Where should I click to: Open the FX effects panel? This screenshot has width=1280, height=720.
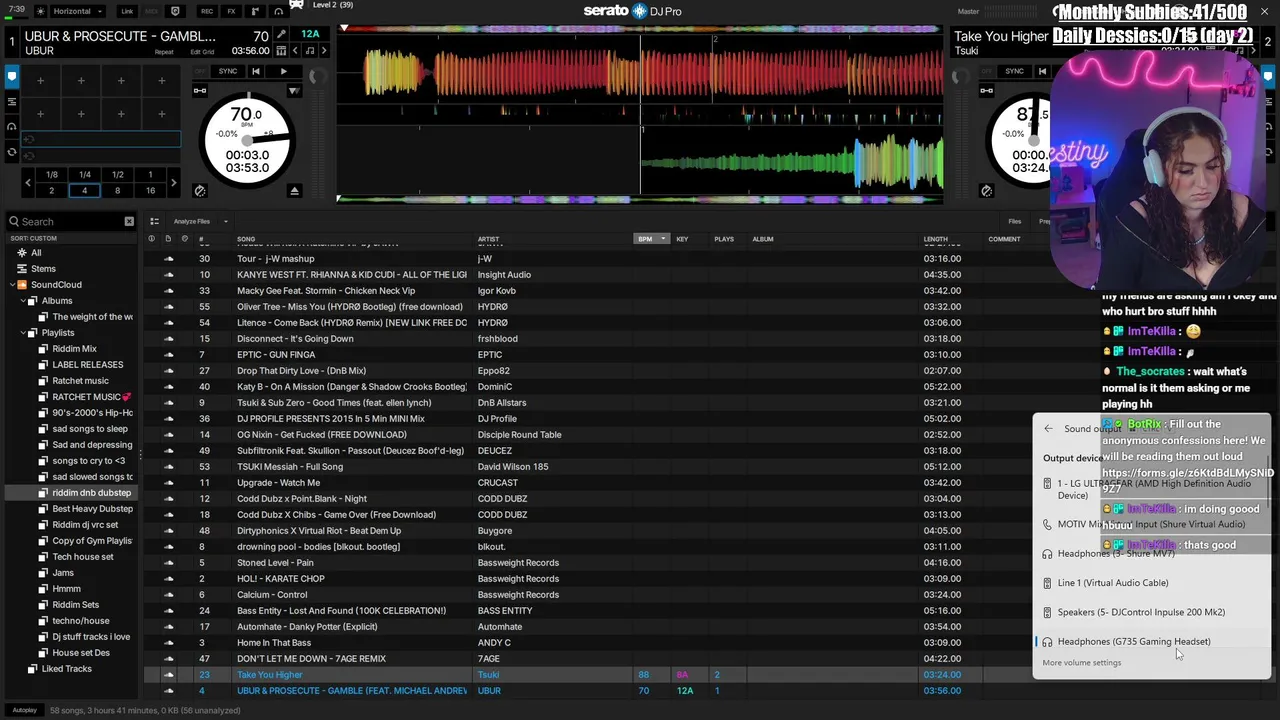[x=231, y=11]
